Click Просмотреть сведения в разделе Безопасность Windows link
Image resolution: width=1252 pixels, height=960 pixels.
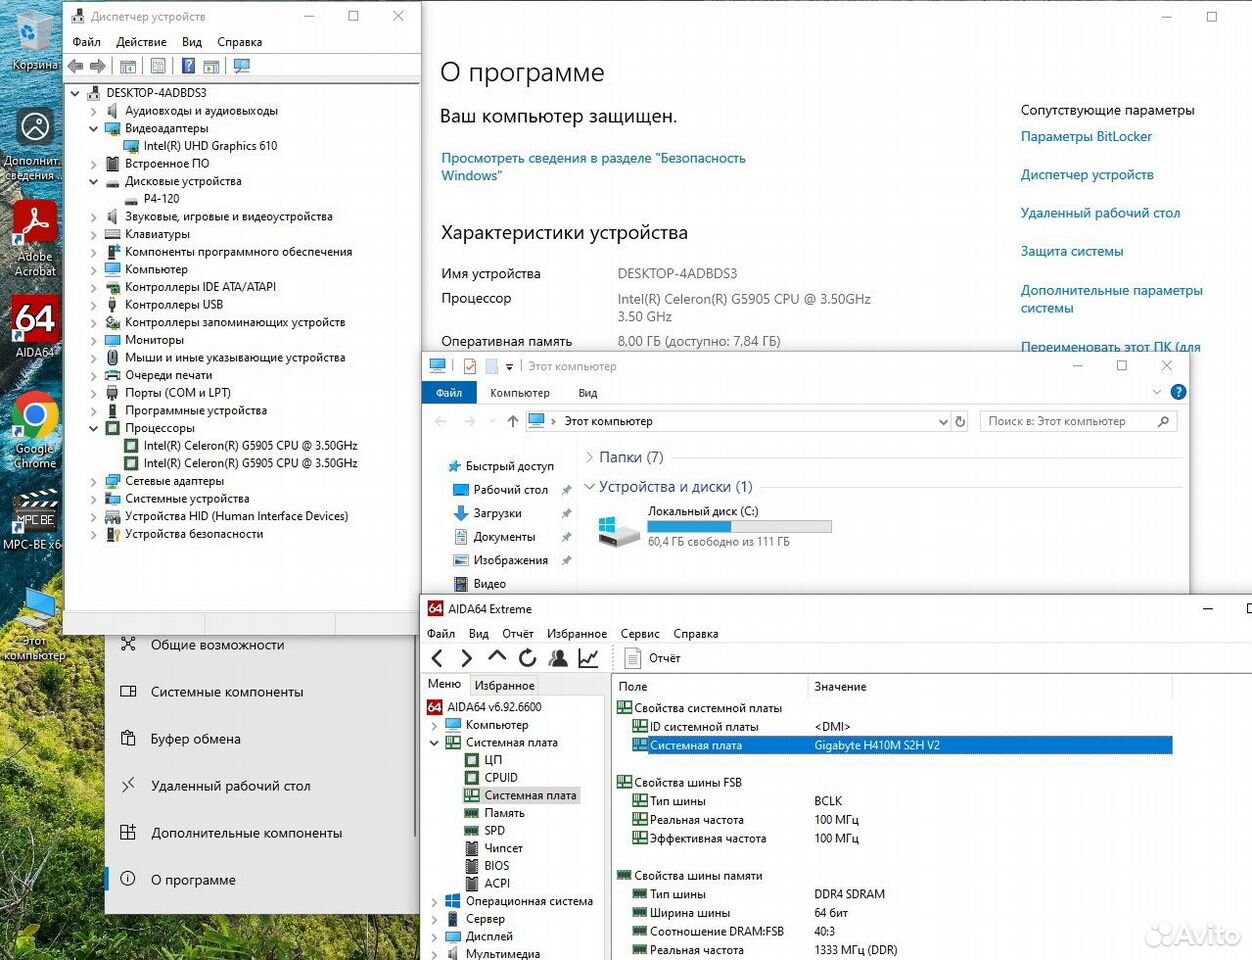click(x=593, y=167)
